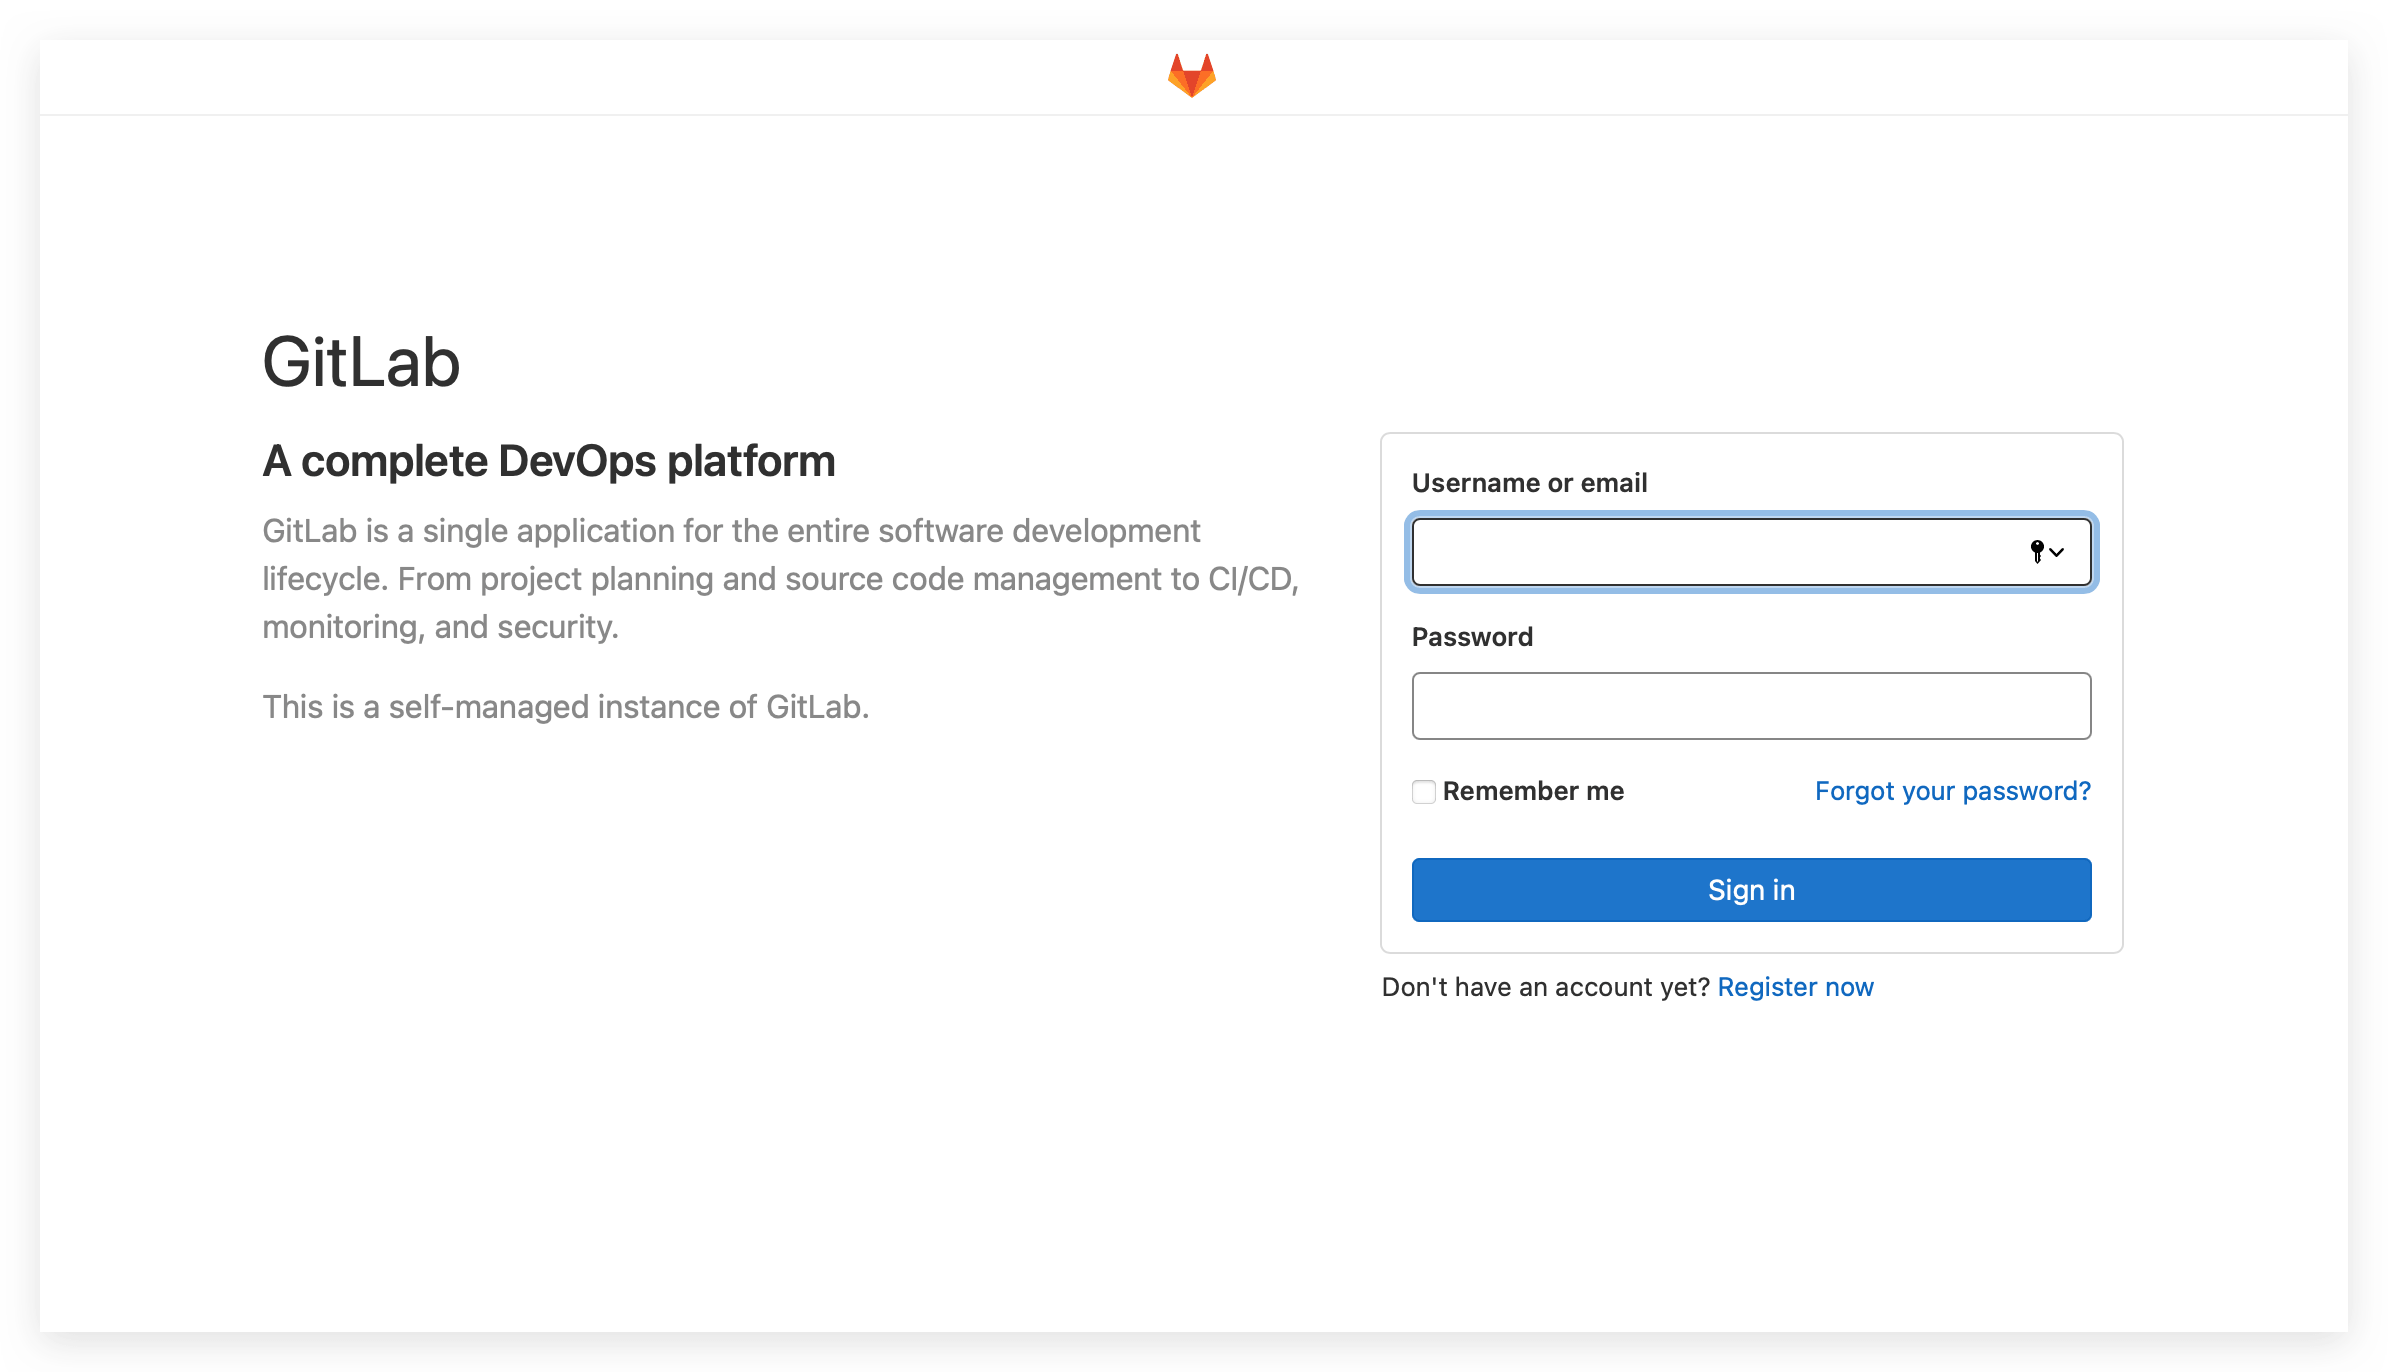Open the password autofill key icon
The width and height of the screenshot is (2388, 1372).
pyautogui.click(x=2046, y=551)
